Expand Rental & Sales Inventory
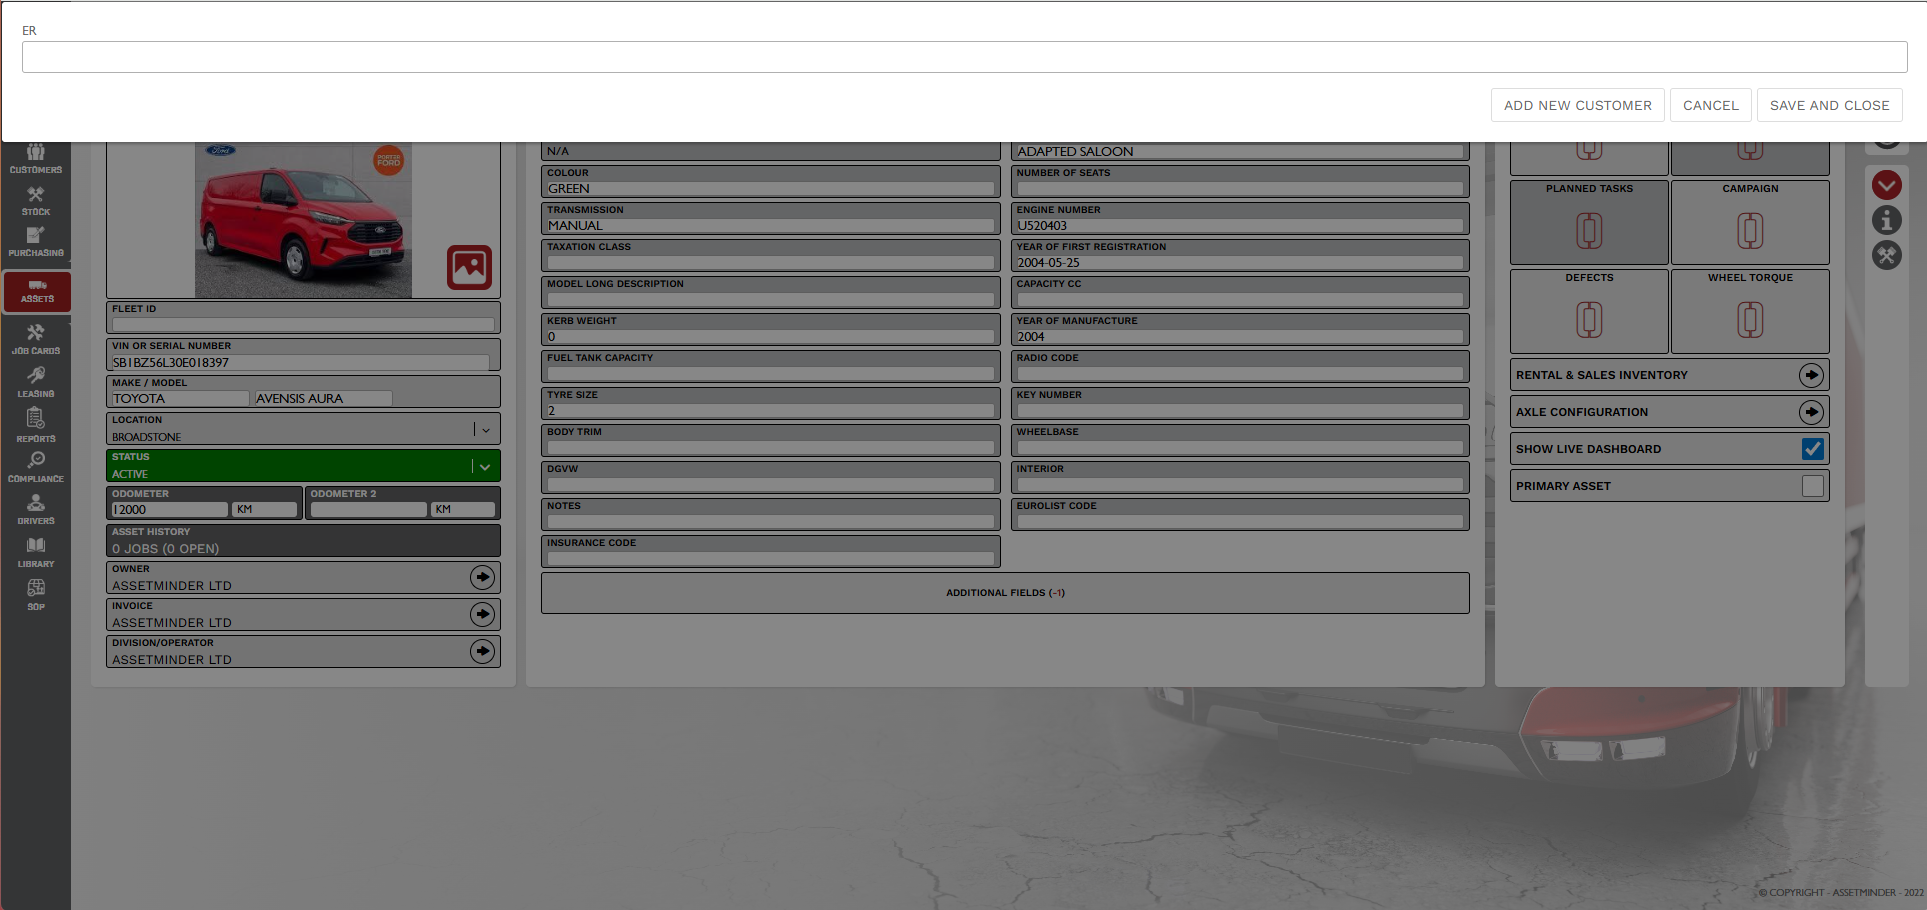This screenshot has width=1927, height=910. [1811, 375]
